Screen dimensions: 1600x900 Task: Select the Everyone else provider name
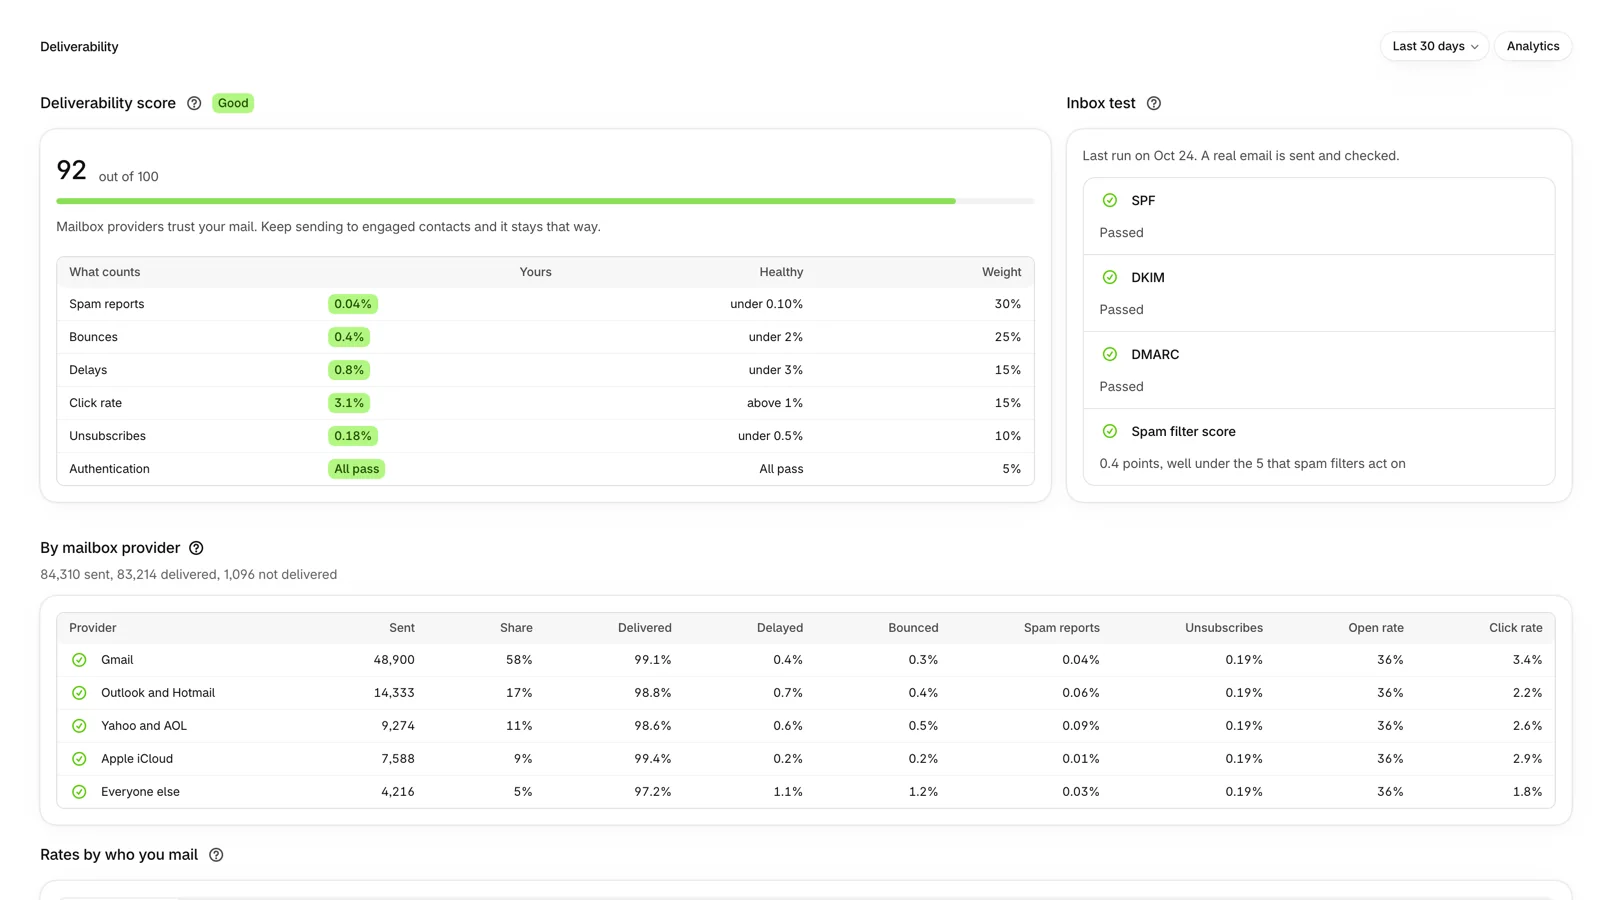[140, 792]
